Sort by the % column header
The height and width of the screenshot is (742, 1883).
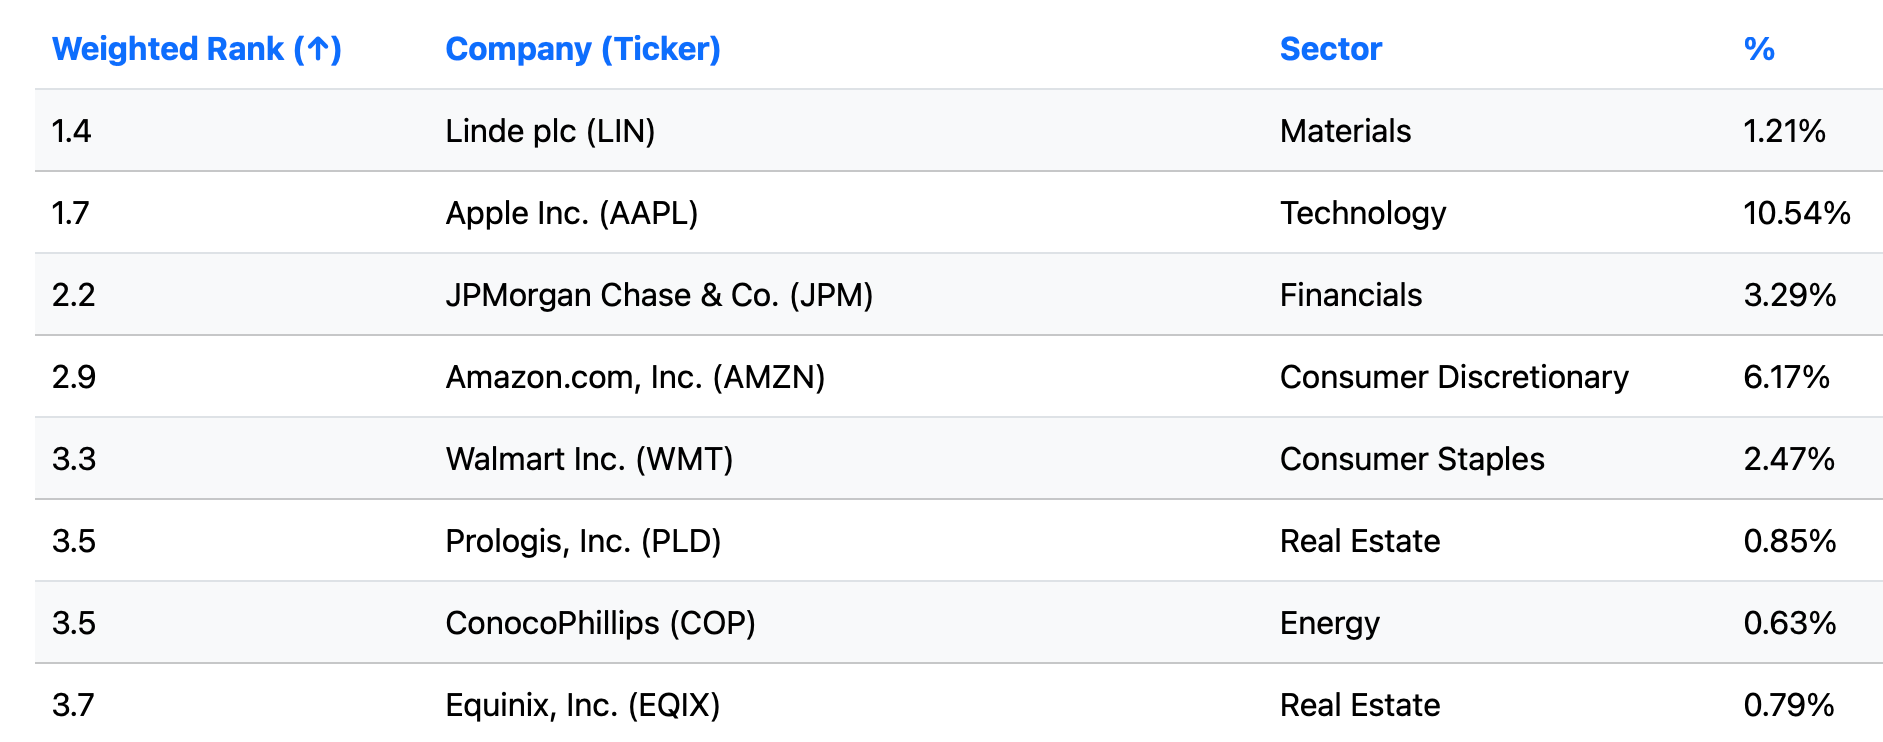1759,49
